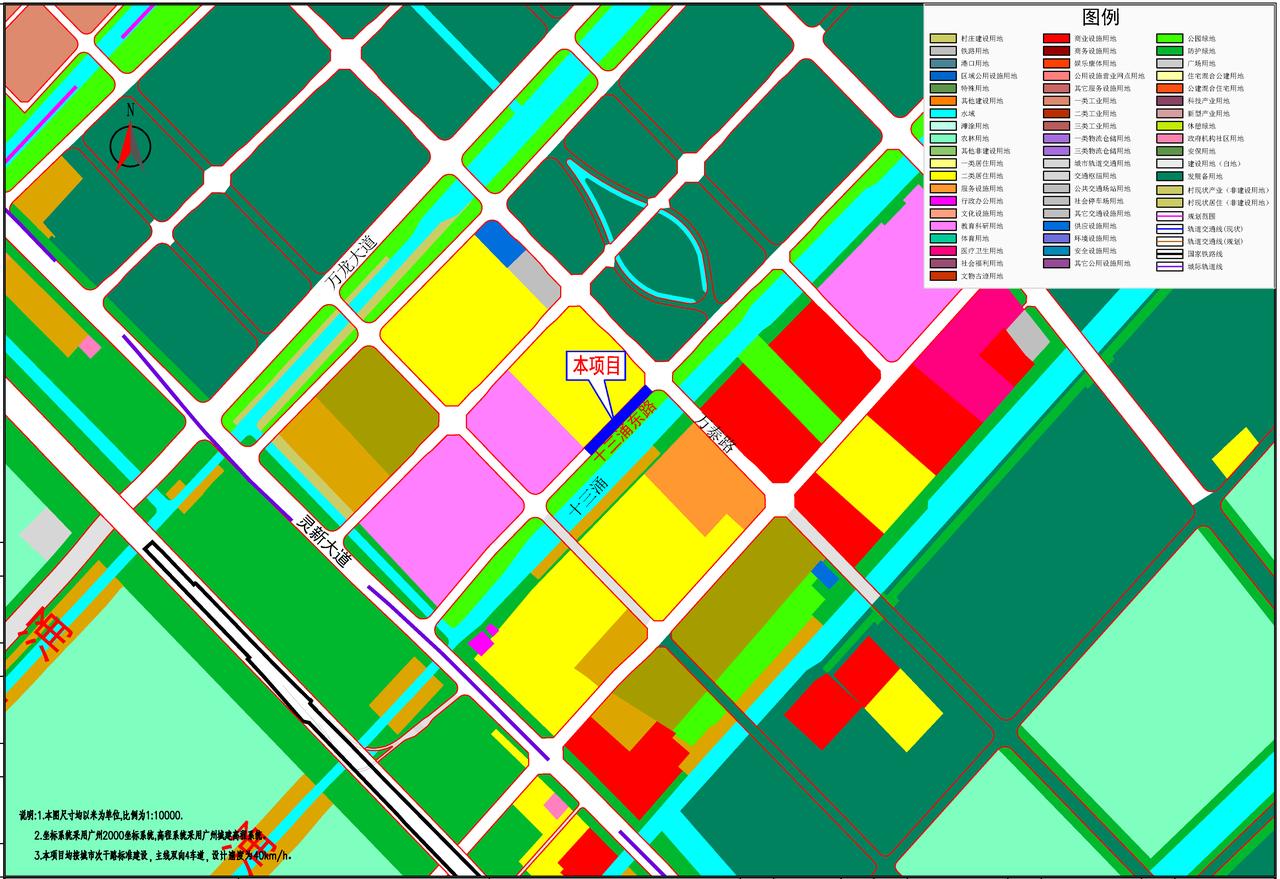1280x879 pixels.
Task: Select the 商务设施用地 legend swatch
Action: point(1057,51)
